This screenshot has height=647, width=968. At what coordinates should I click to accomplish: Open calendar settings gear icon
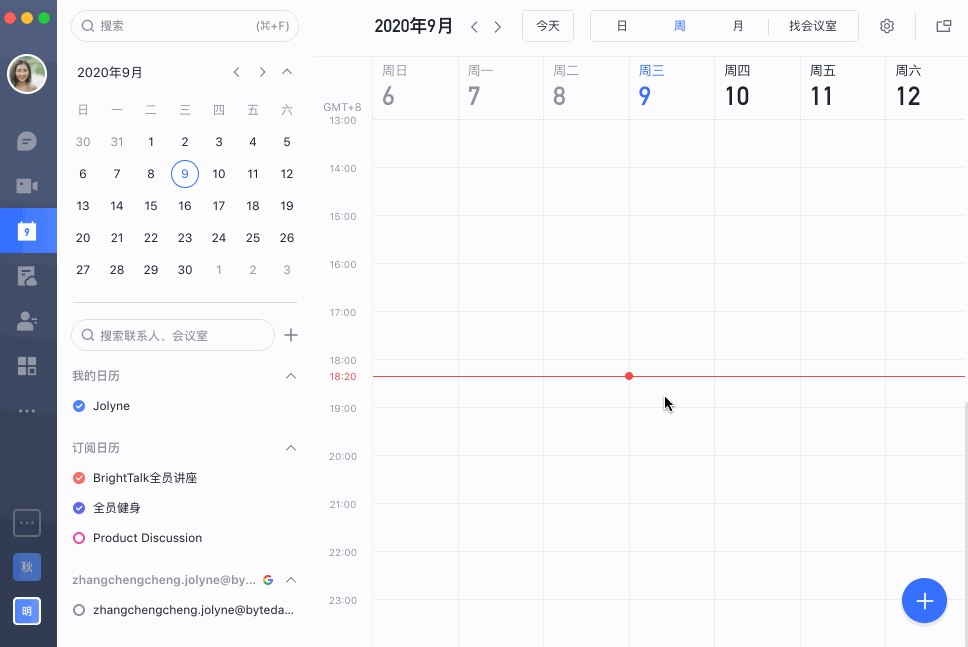(887, 26)
